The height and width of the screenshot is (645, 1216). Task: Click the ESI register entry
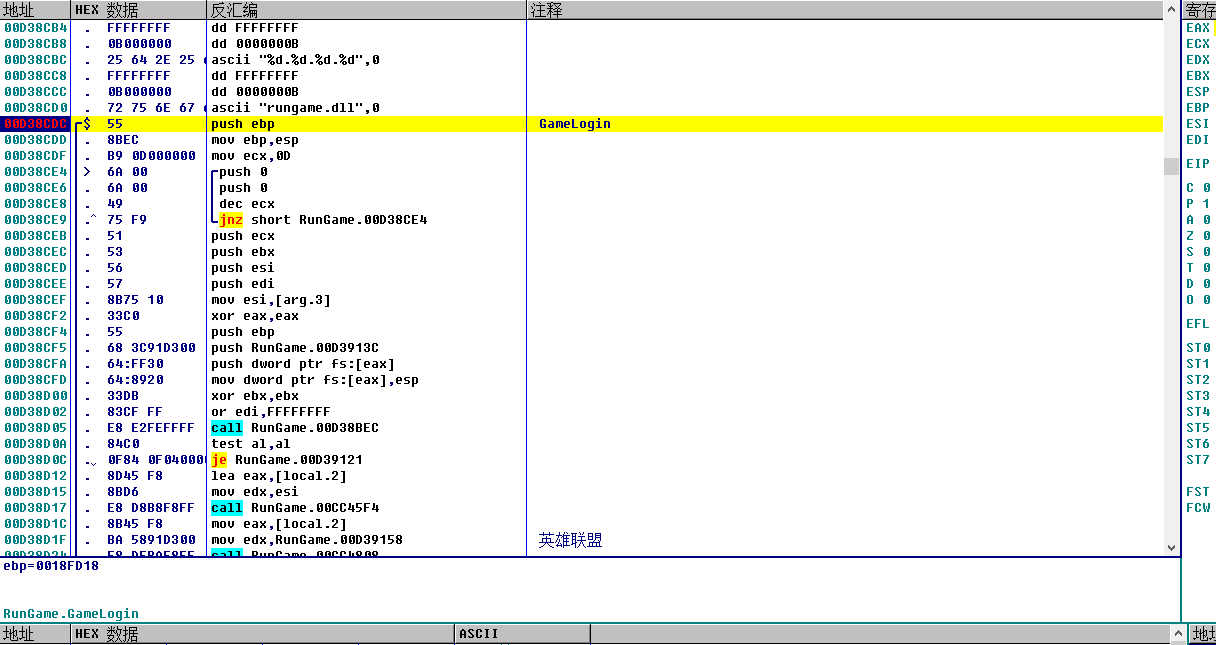pyautogui.click(x=1198, y=124)
